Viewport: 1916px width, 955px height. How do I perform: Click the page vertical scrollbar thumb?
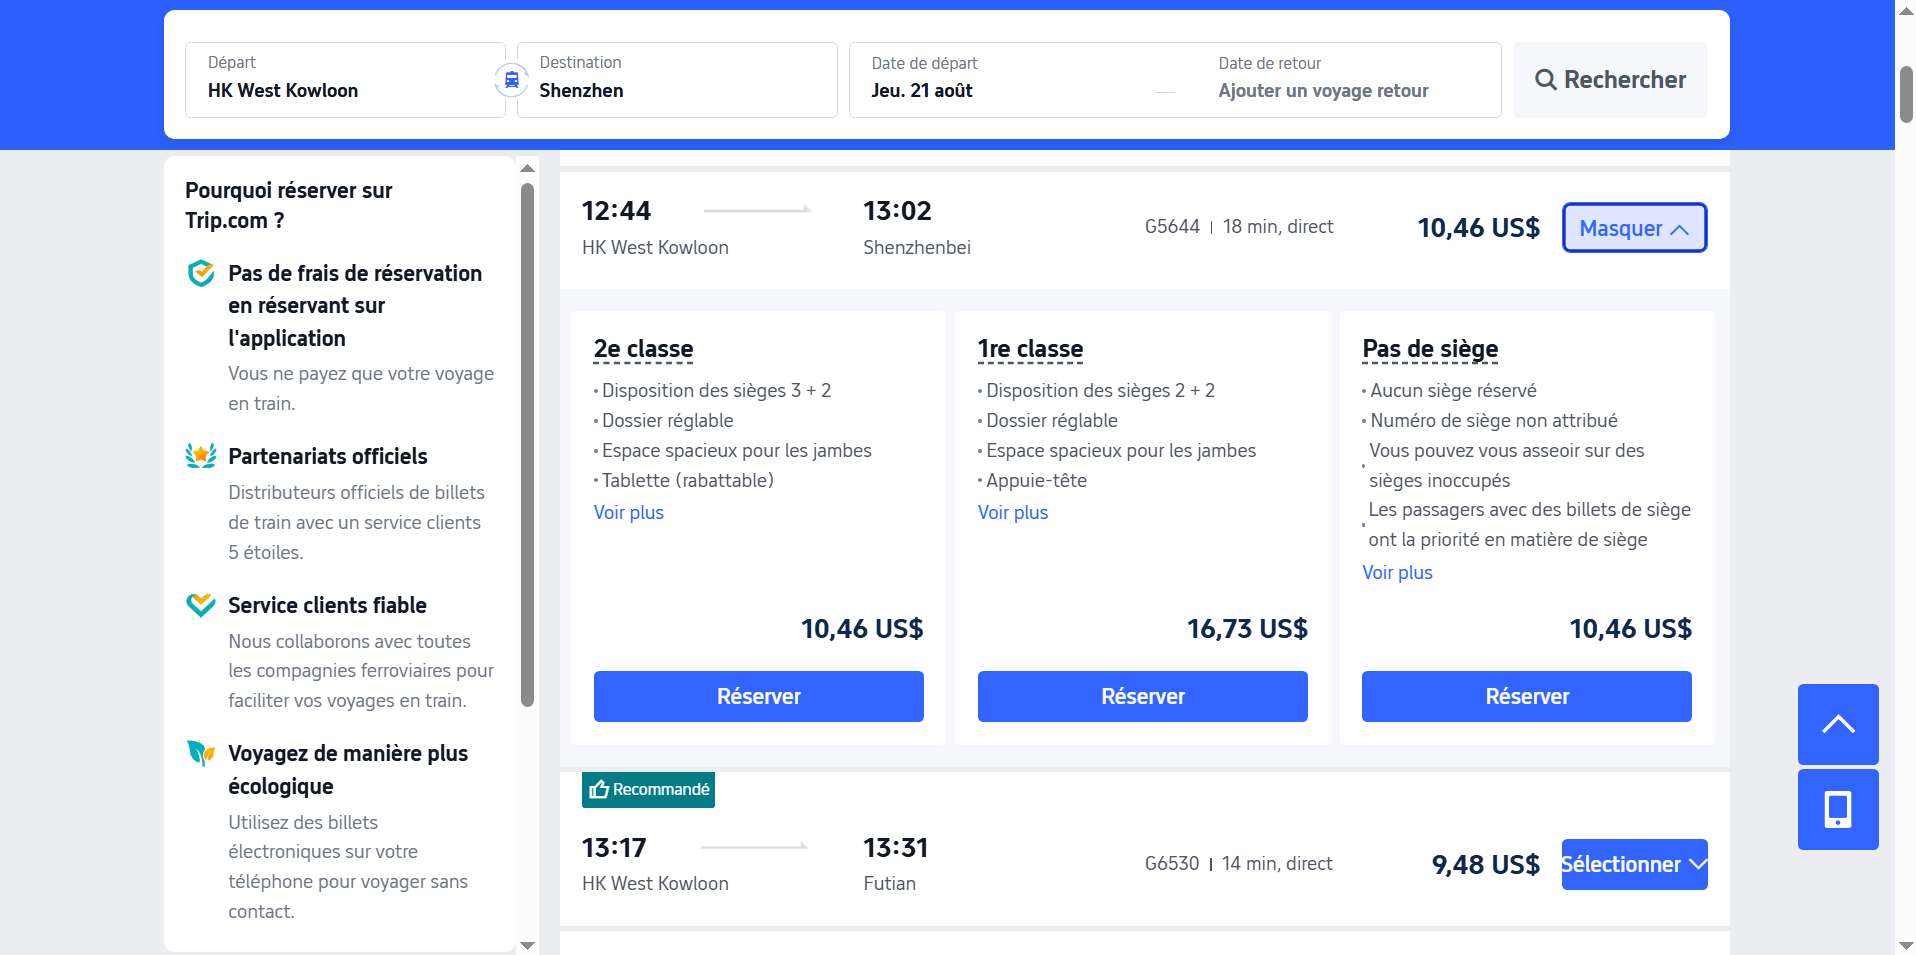click(1906, 94)
